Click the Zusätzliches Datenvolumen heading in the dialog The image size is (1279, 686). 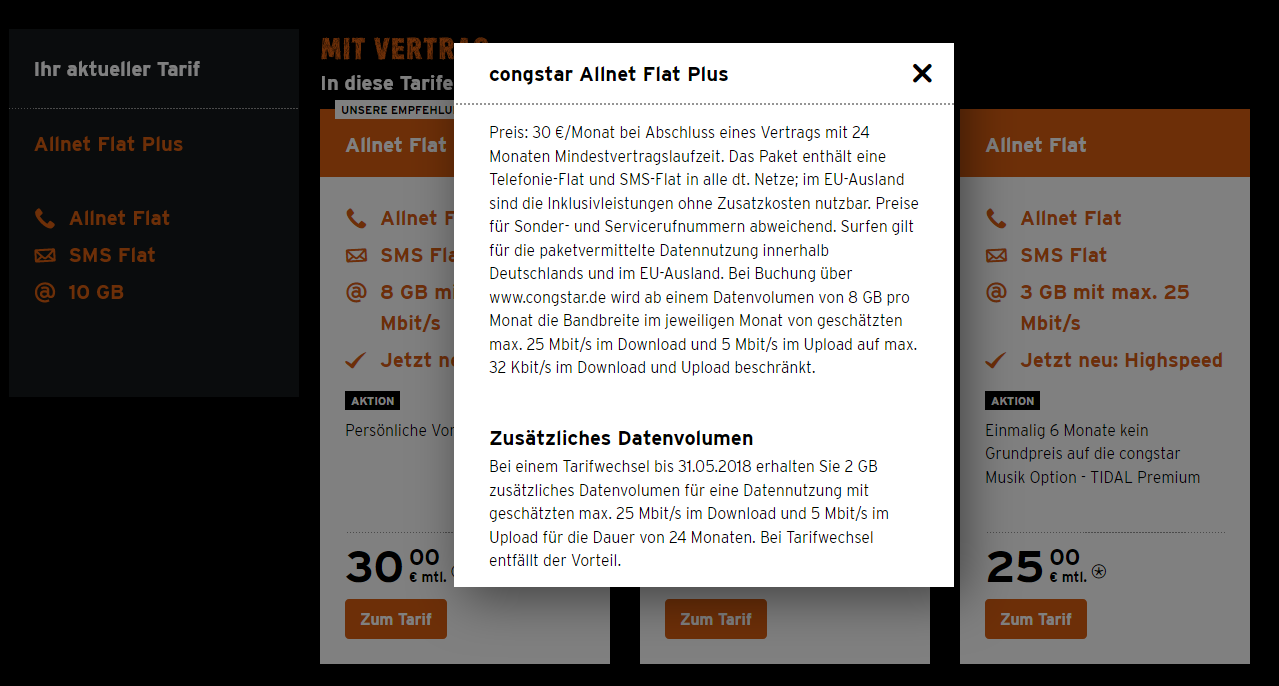pyautogui.click(x=621, y=438)
